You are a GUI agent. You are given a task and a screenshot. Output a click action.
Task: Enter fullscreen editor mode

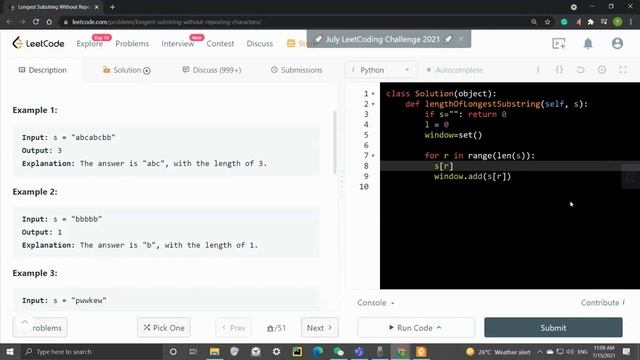click(x=623, y=70)
